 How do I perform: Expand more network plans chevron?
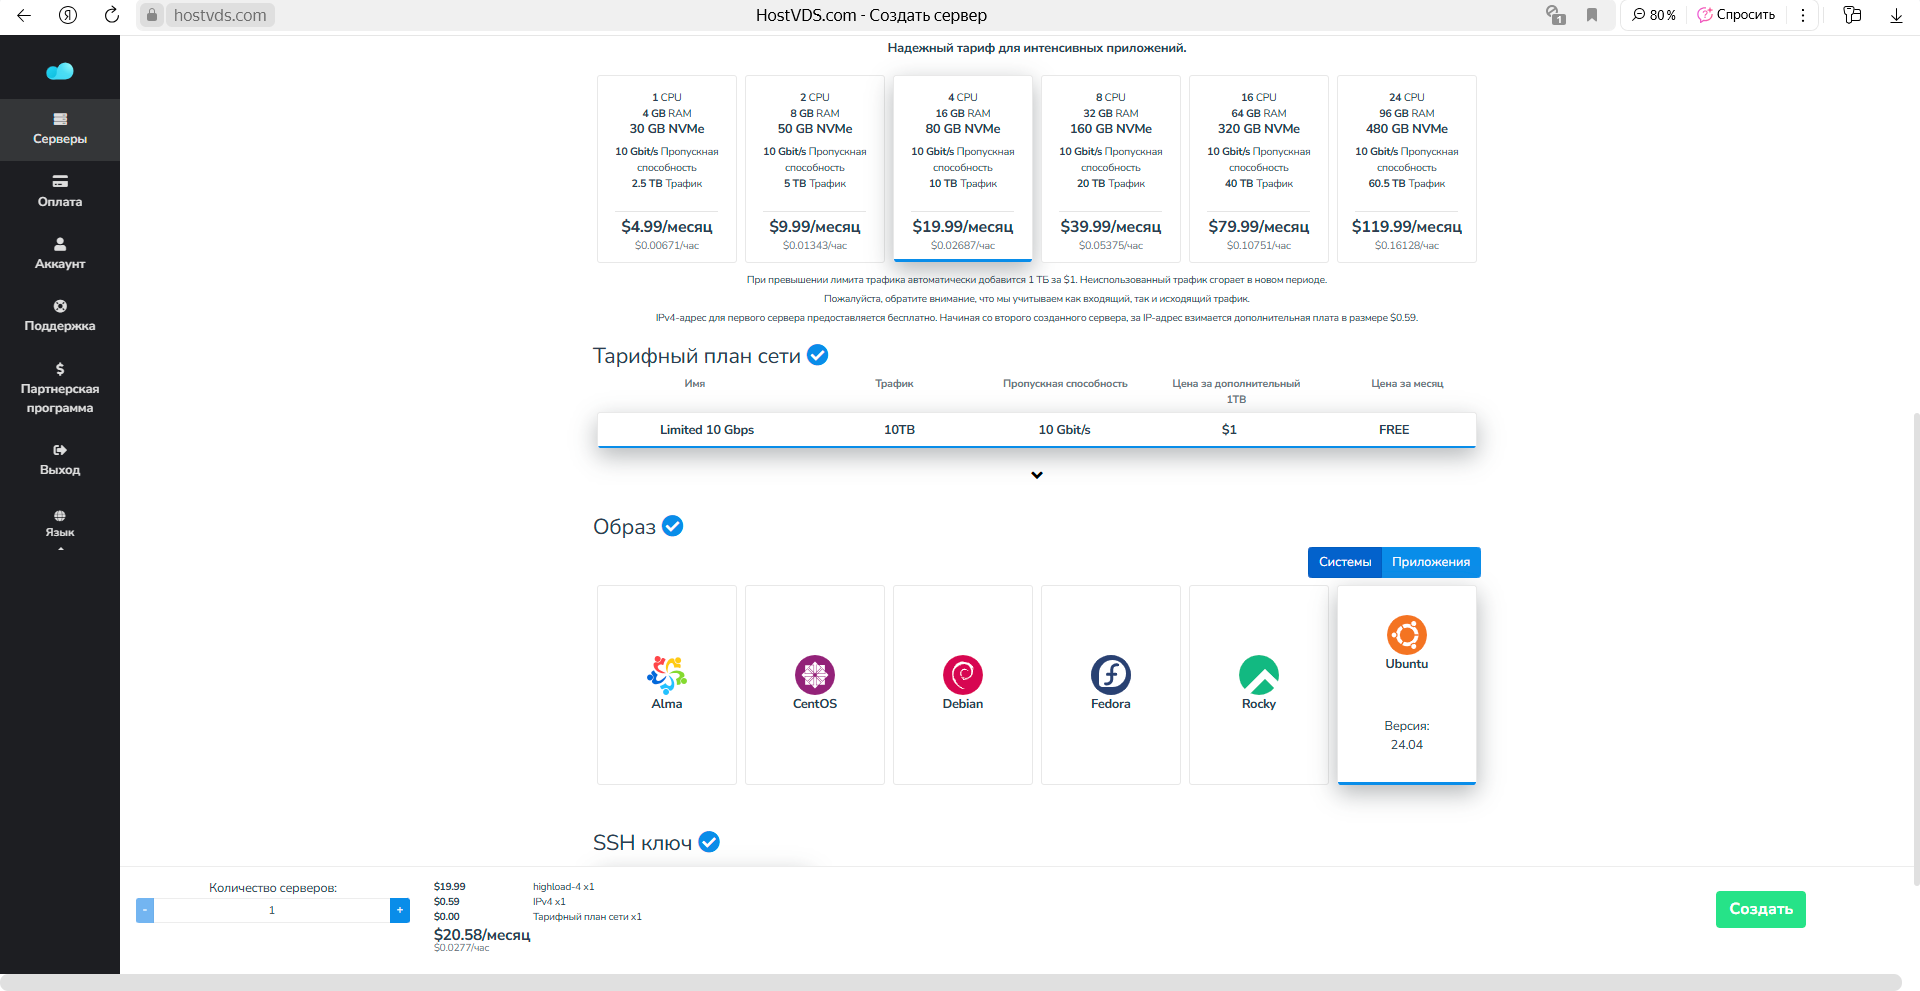coord(1037,475)
